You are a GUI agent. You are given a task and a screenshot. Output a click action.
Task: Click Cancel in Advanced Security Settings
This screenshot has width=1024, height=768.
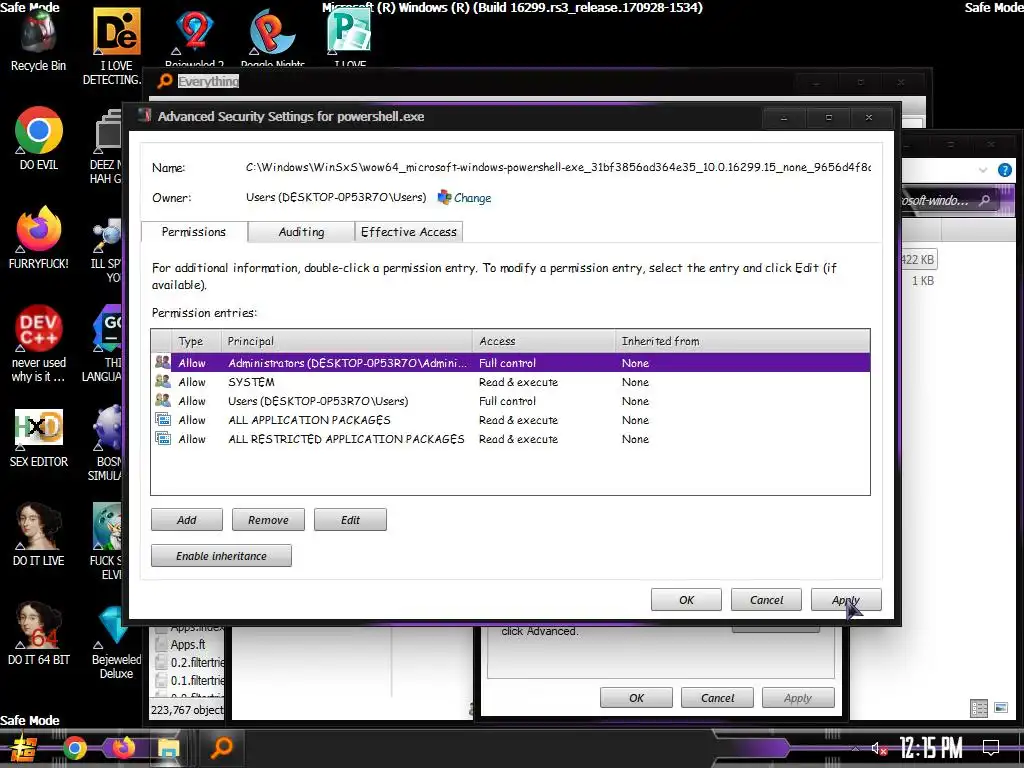pyautogui.click(x=766, y=600)
